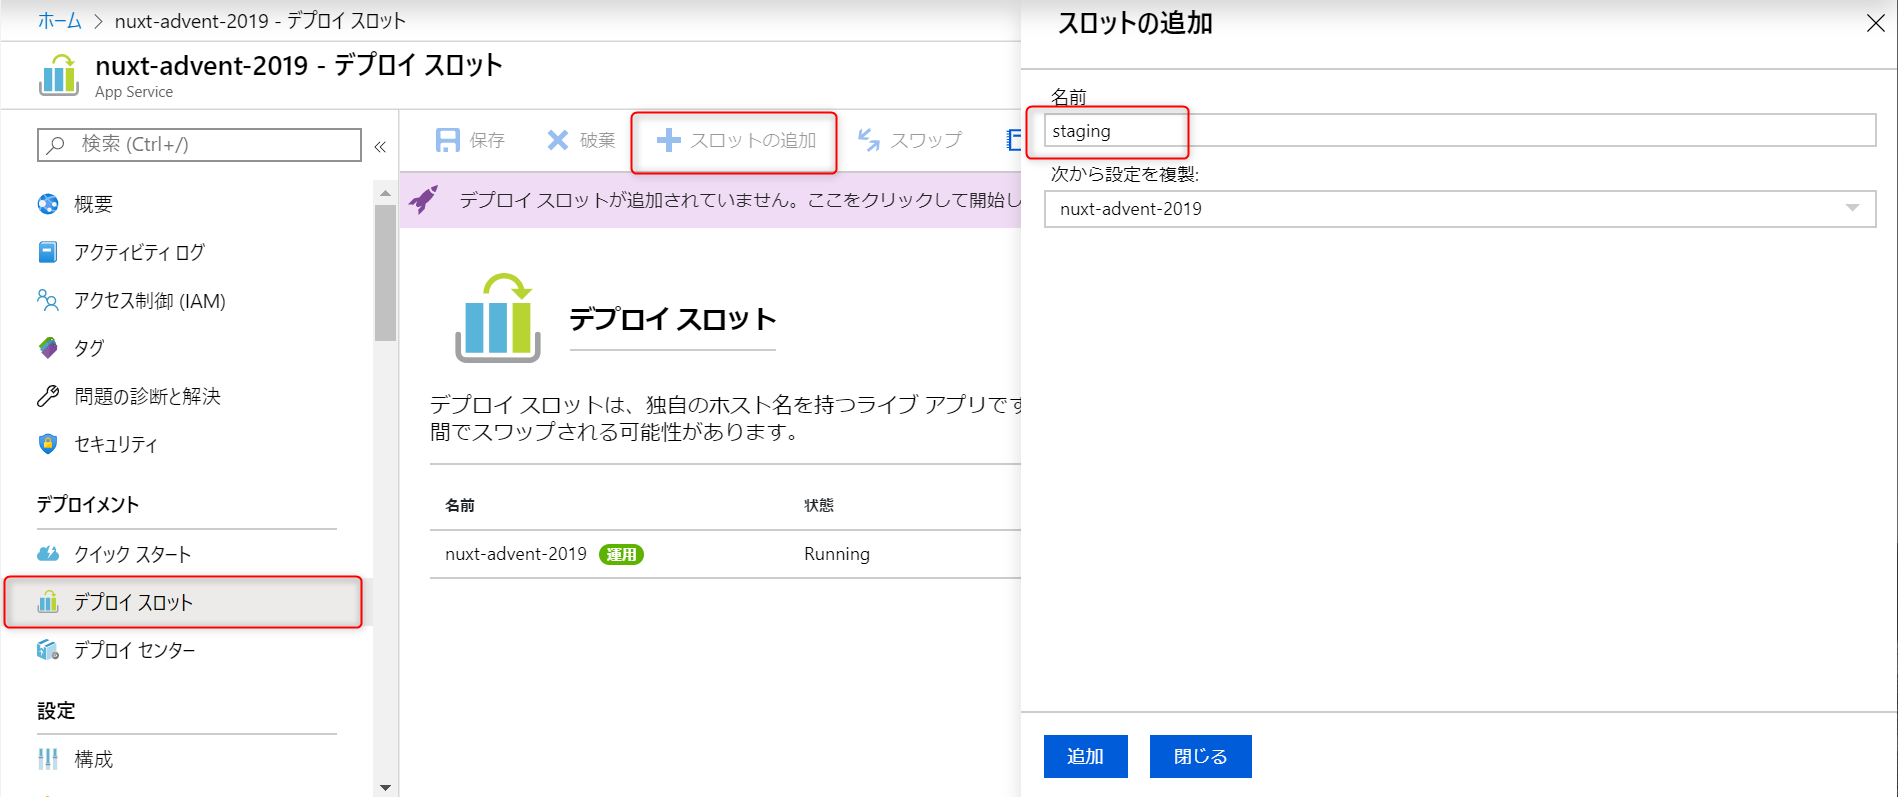Click the Security (セキュリティ) shield icon

coord(48,444)
